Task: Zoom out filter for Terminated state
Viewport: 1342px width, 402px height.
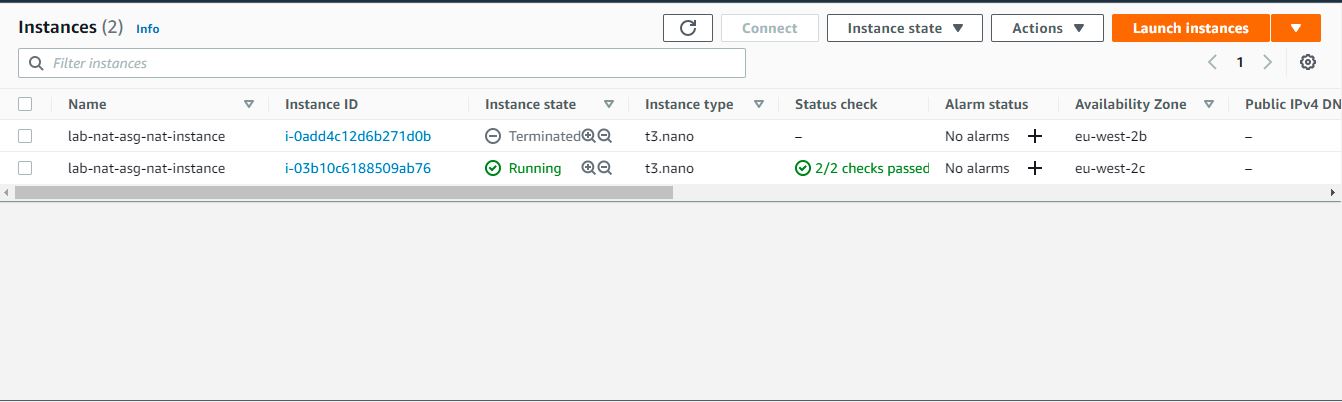Action: click(x=604, y=136)
